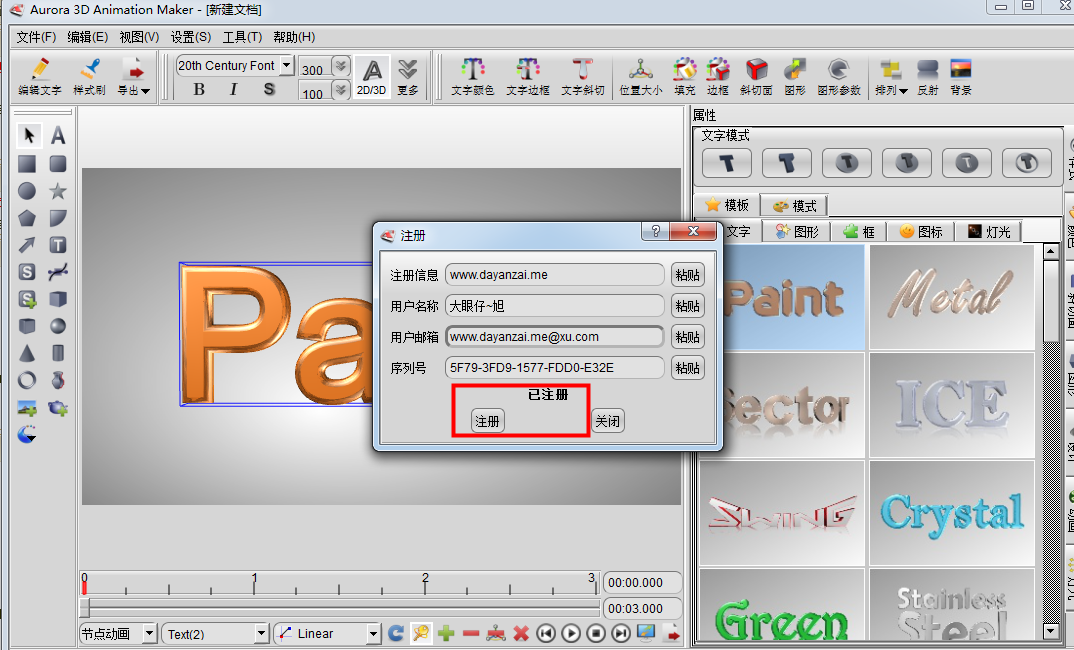Click the green plus add keyframe icon
1074x650 pixels.
pyautogui.click(x=447, y=634)
